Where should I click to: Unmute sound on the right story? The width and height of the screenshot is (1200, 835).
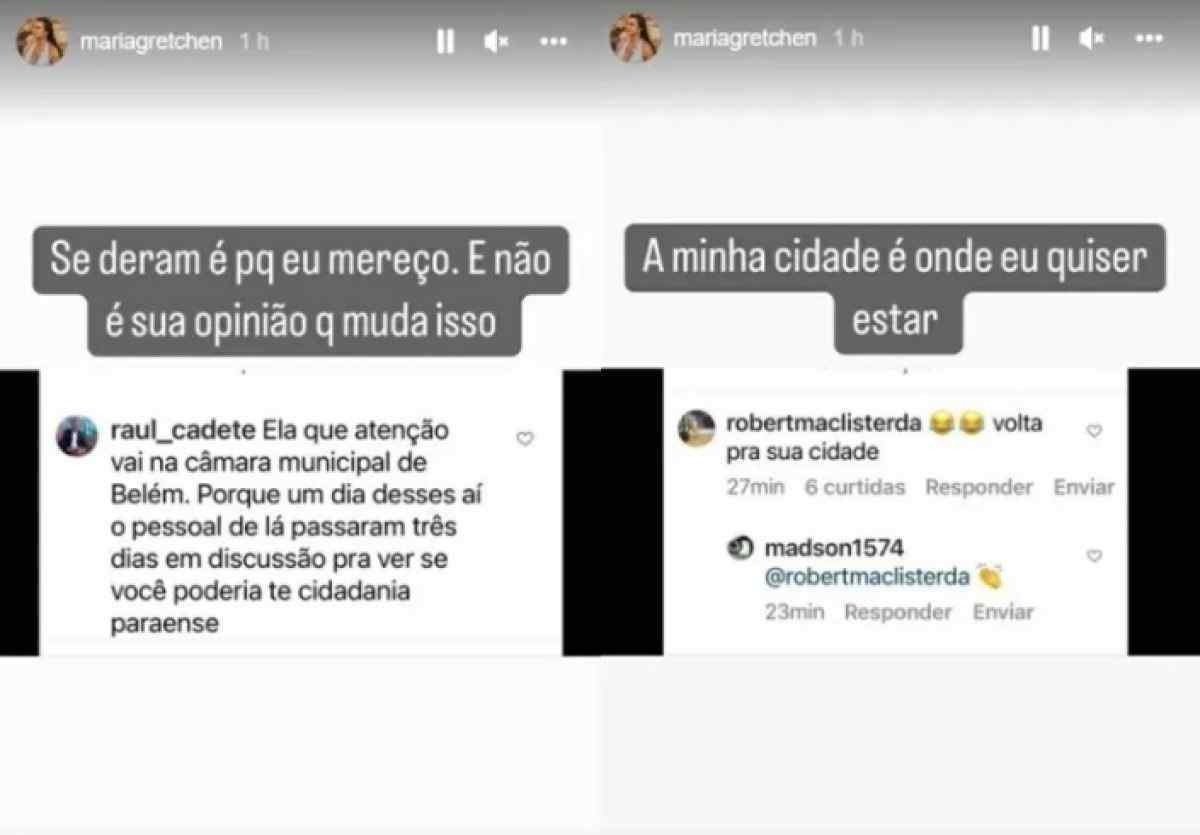(x=1091, y=39)
